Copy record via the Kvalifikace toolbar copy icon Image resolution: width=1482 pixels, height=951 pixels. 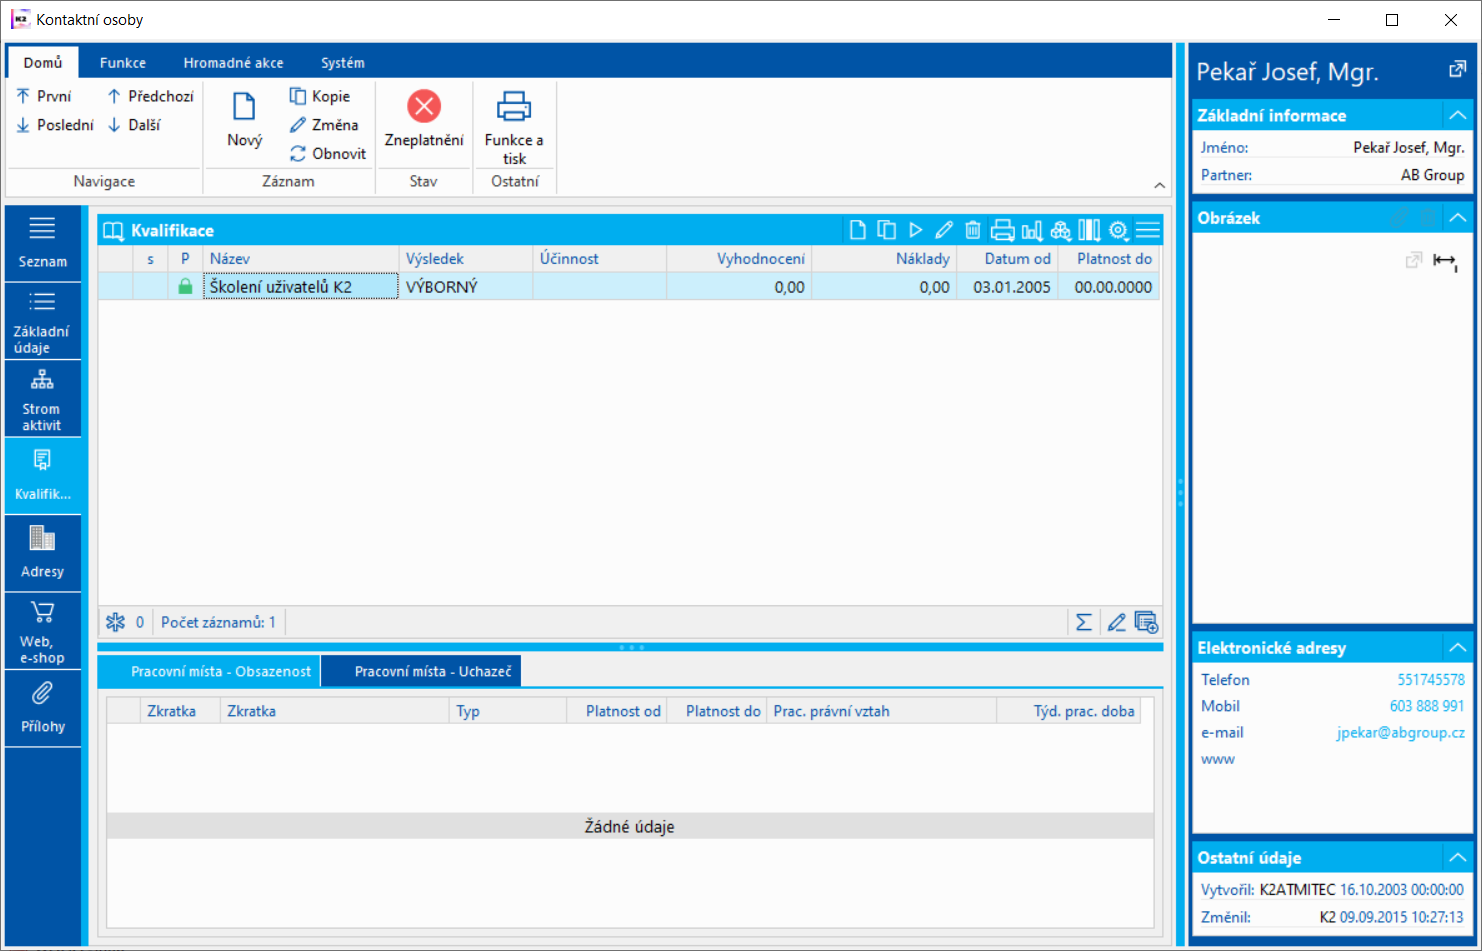point(887,230)
